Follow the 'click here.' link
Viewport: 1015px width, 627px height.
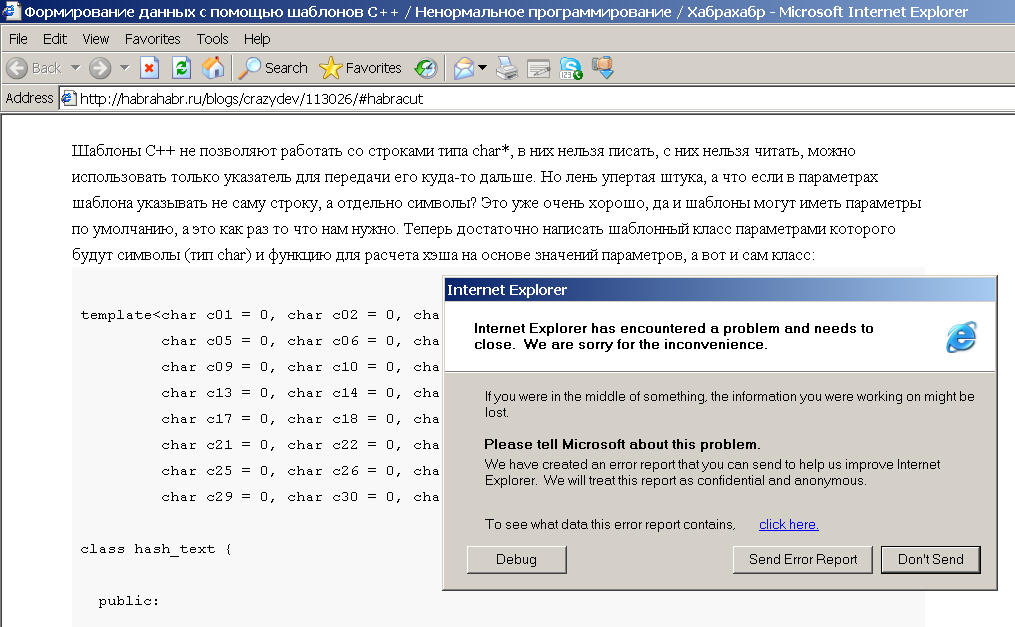point(788,525)
